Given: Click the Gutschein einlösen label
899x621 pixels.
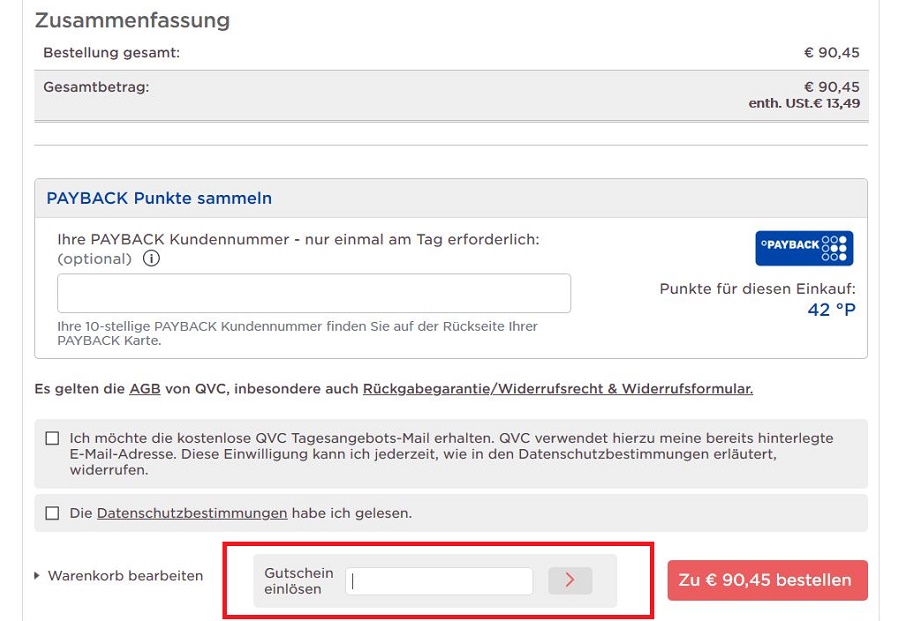Looking at the screenshot, I should (x=299, y=581).
